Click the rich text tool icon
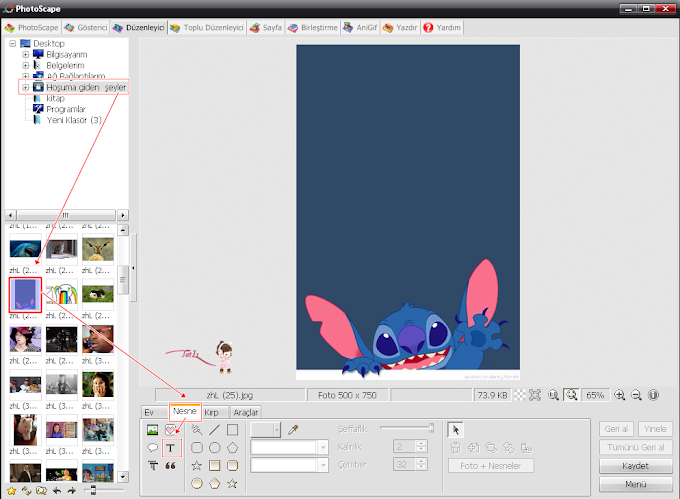The image size is (680, 499). coord(152,465)
